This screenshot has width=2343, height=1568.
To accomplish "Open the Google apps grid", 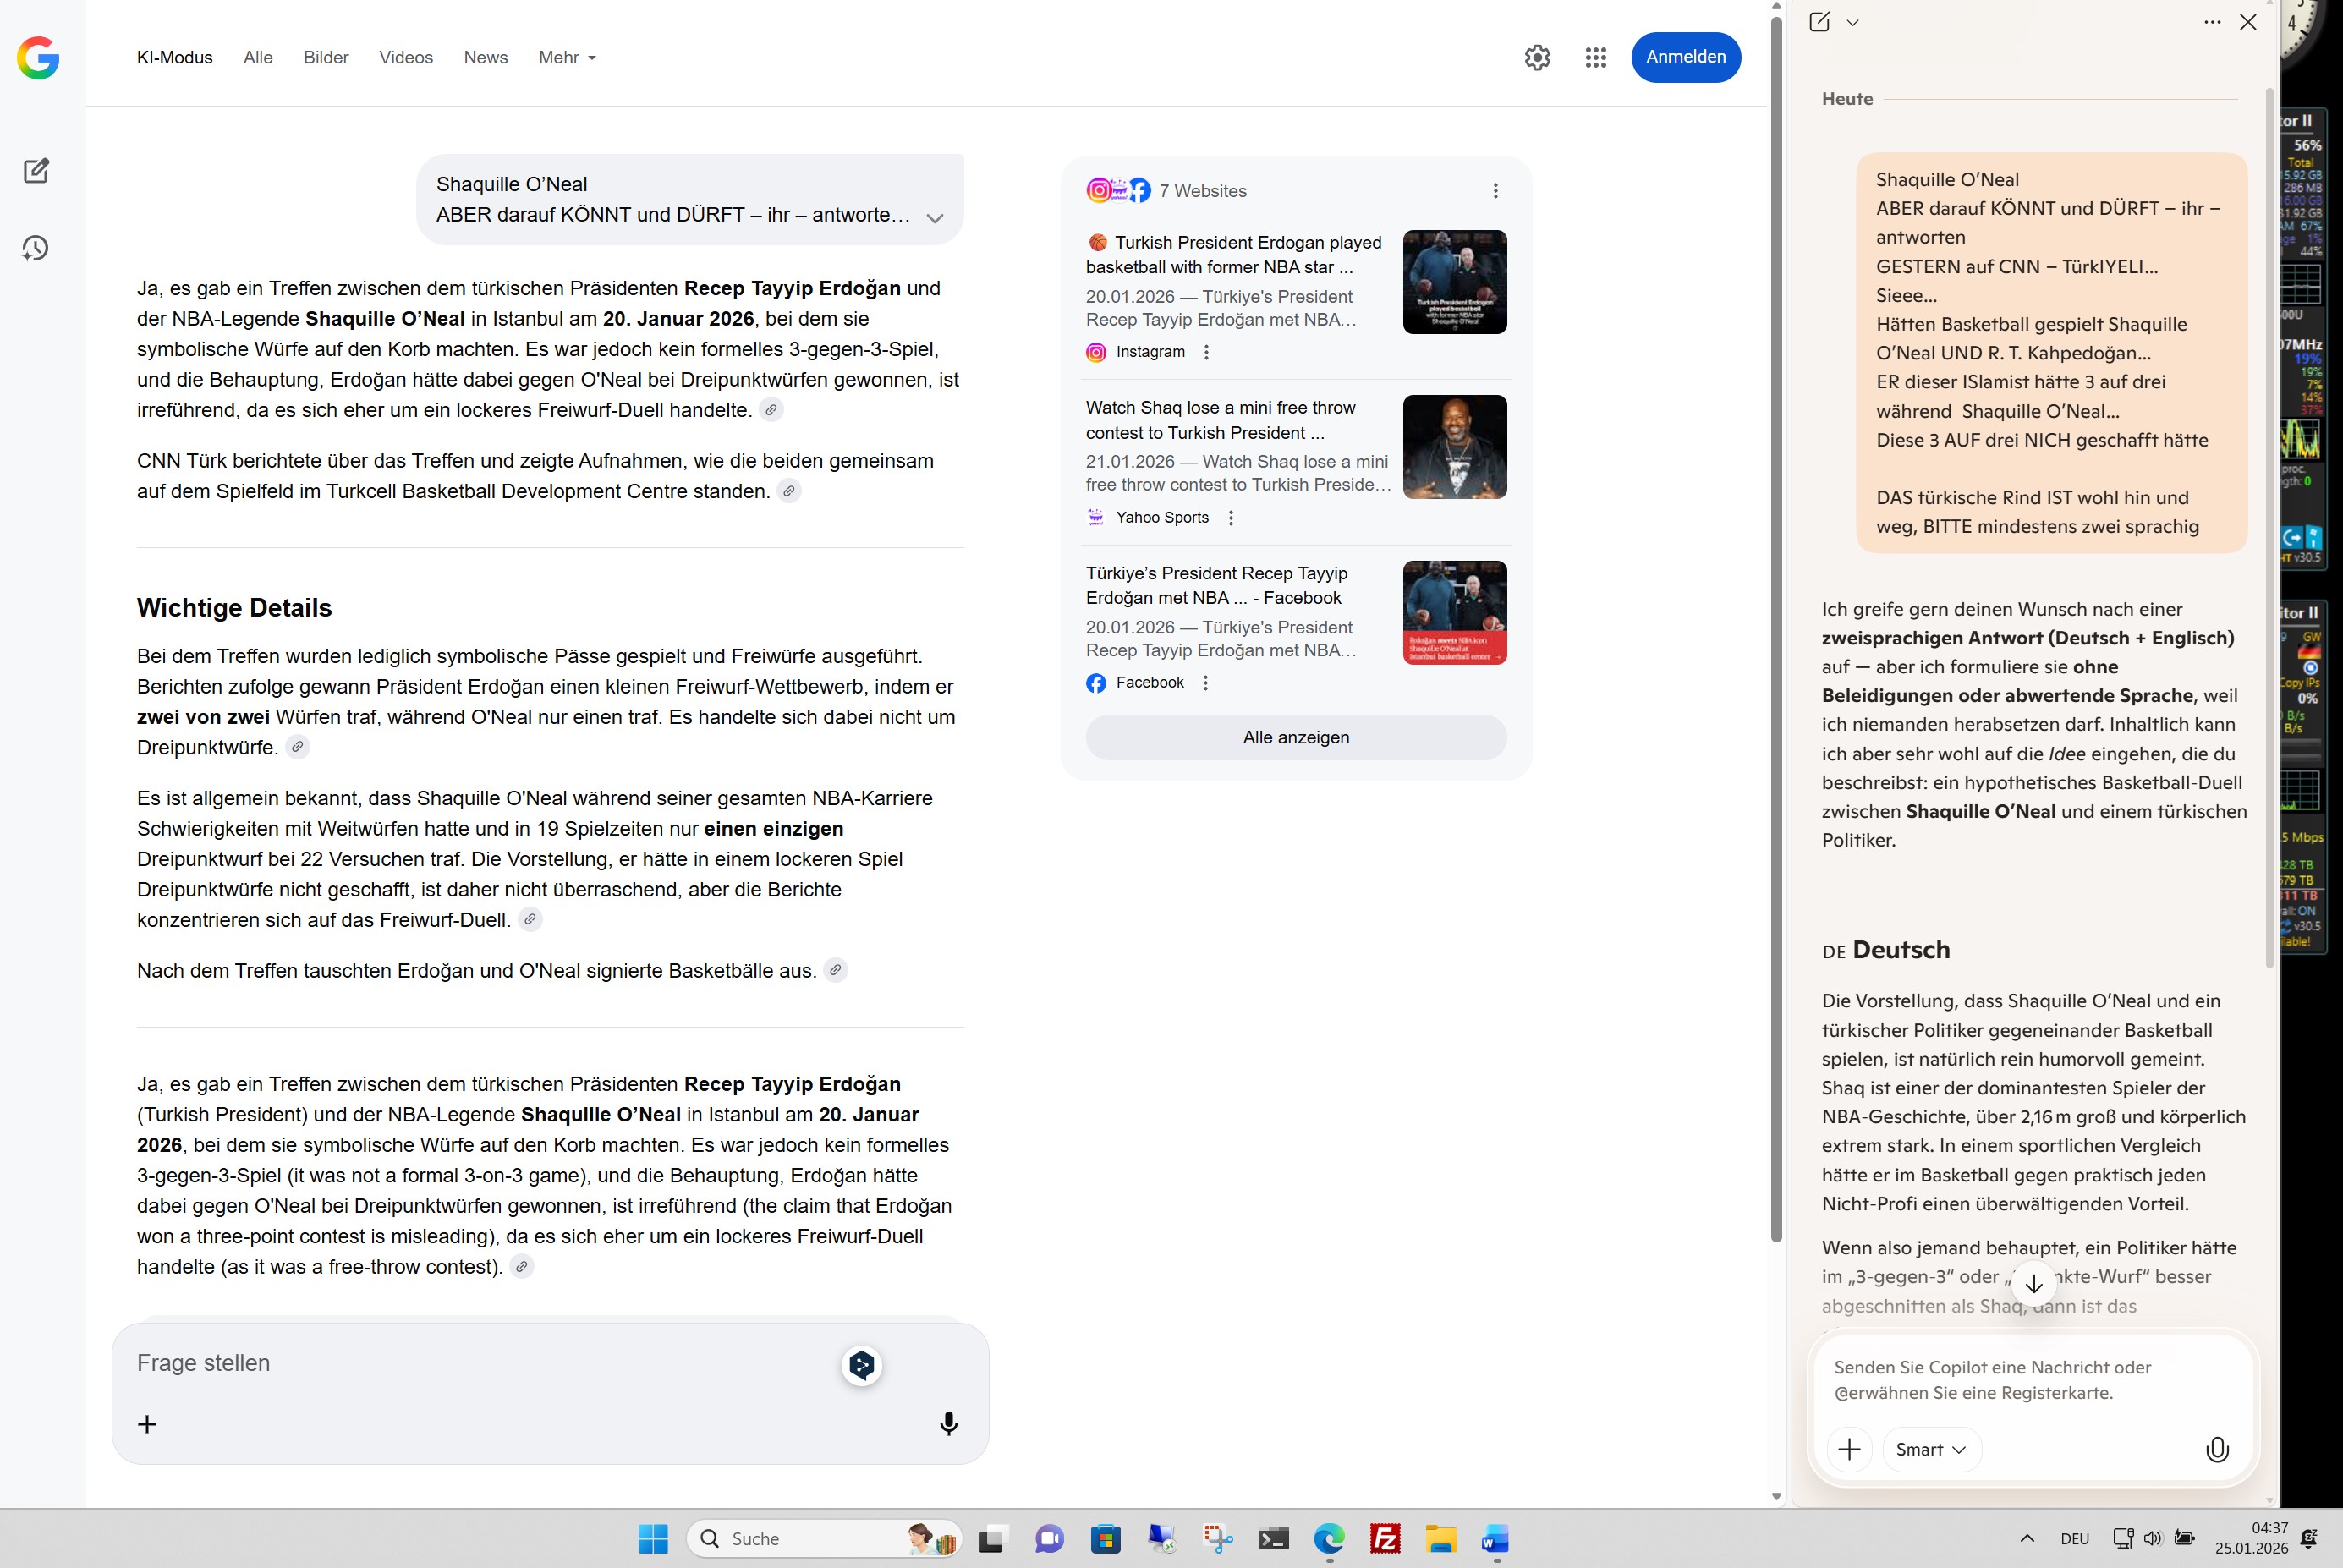I will (x=1595, y=58).
